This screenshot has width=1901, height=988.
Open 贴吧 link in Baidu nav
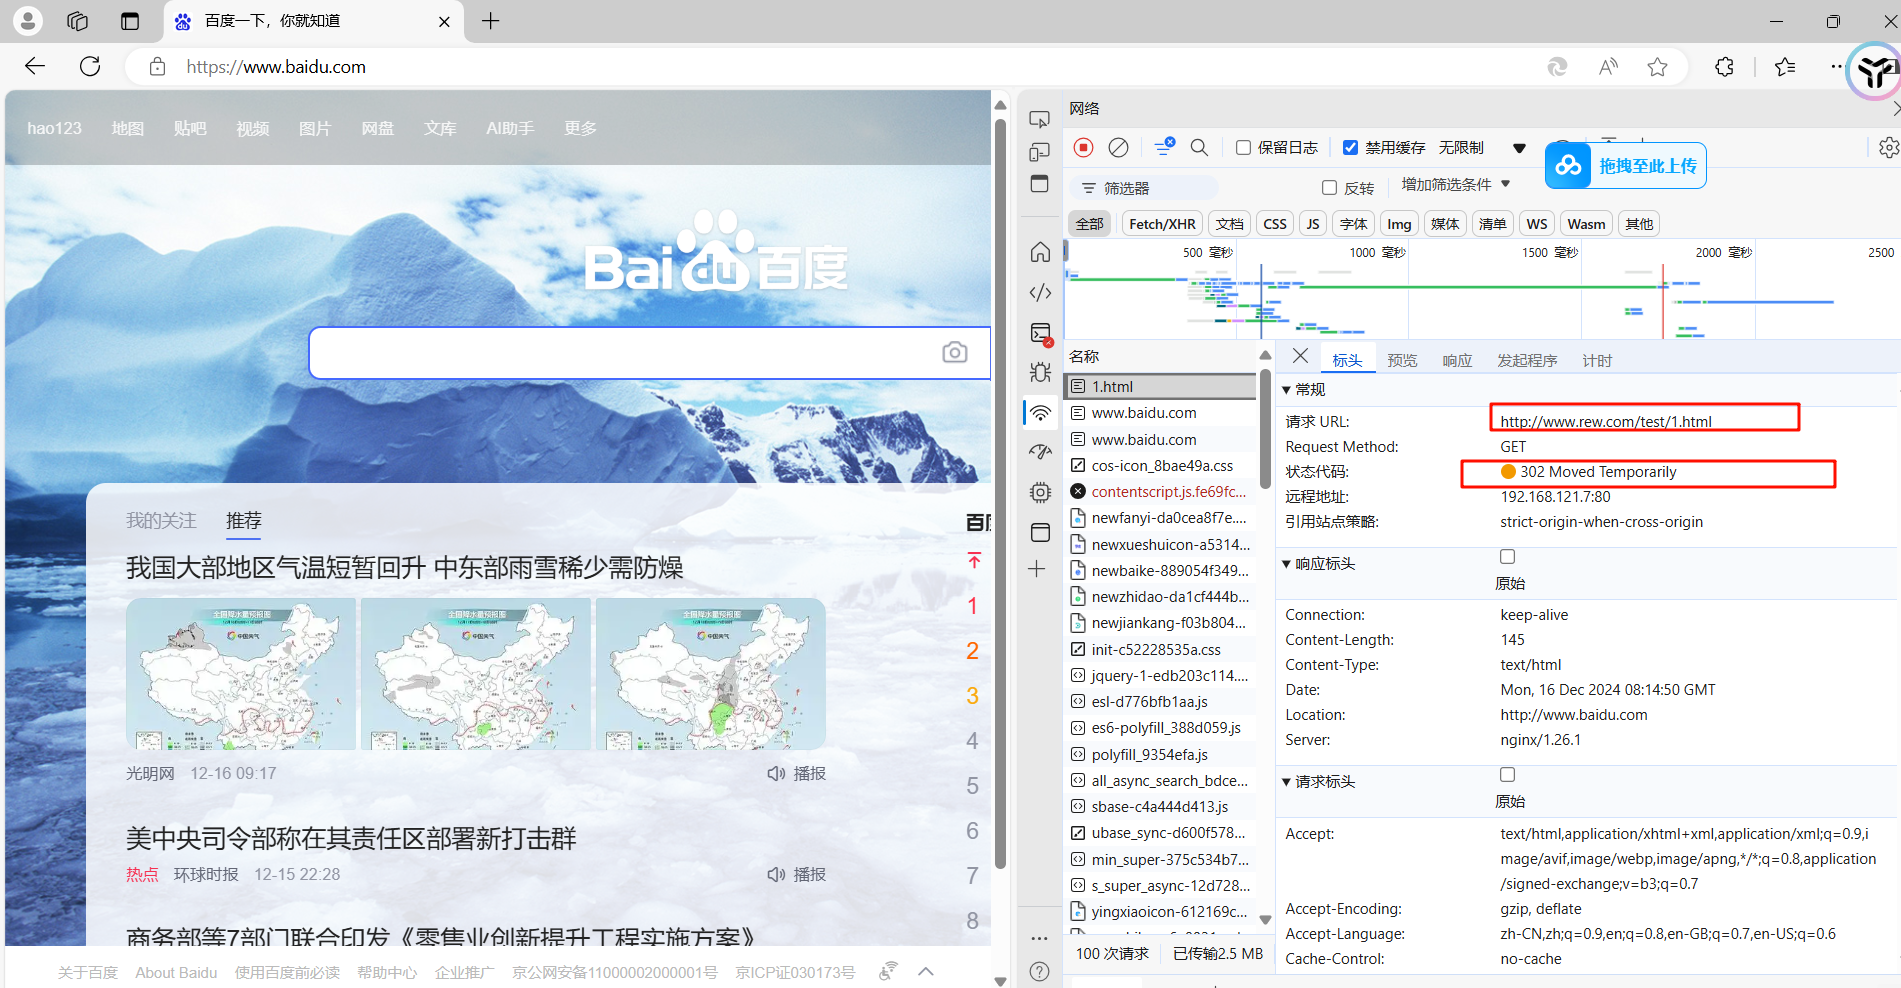(x=190, y=129)
